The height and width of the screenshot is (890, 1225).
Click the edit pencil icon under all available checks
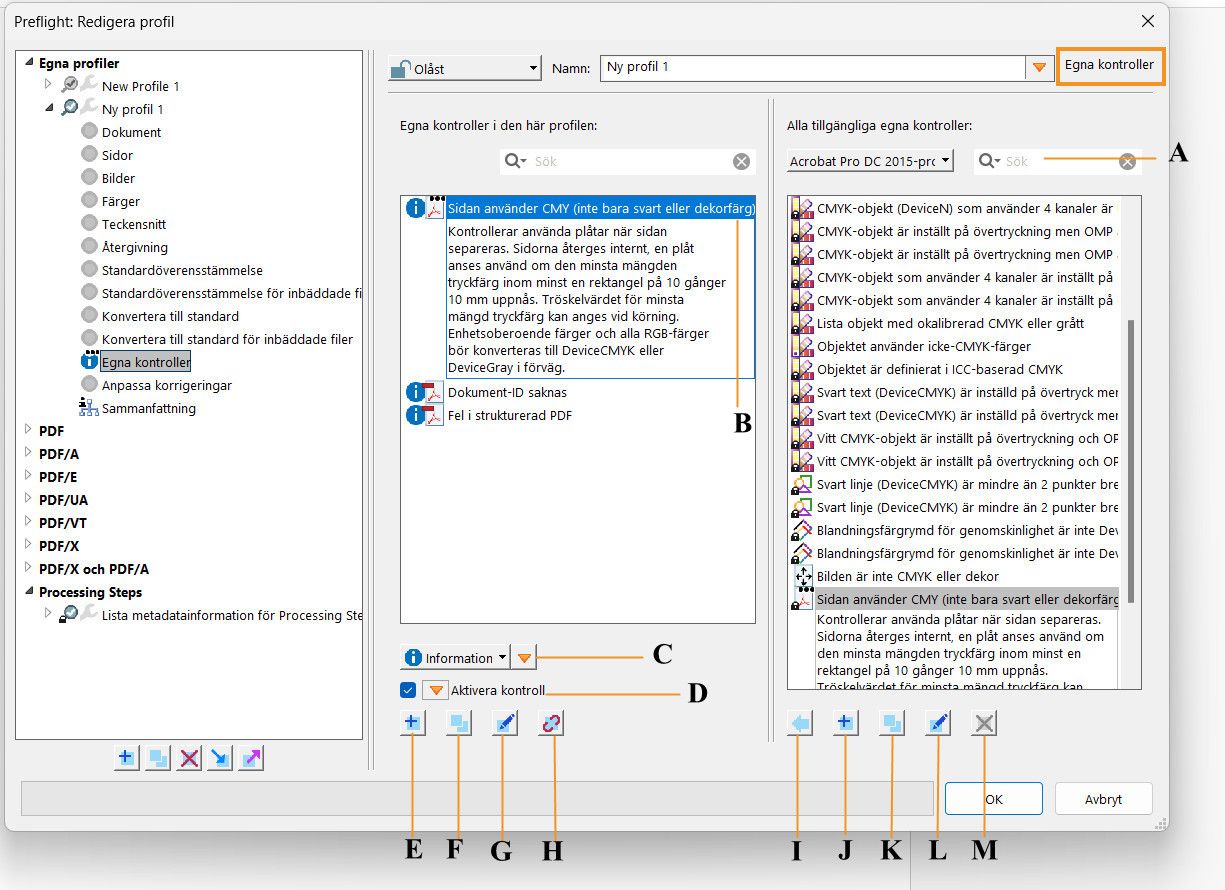937,723
